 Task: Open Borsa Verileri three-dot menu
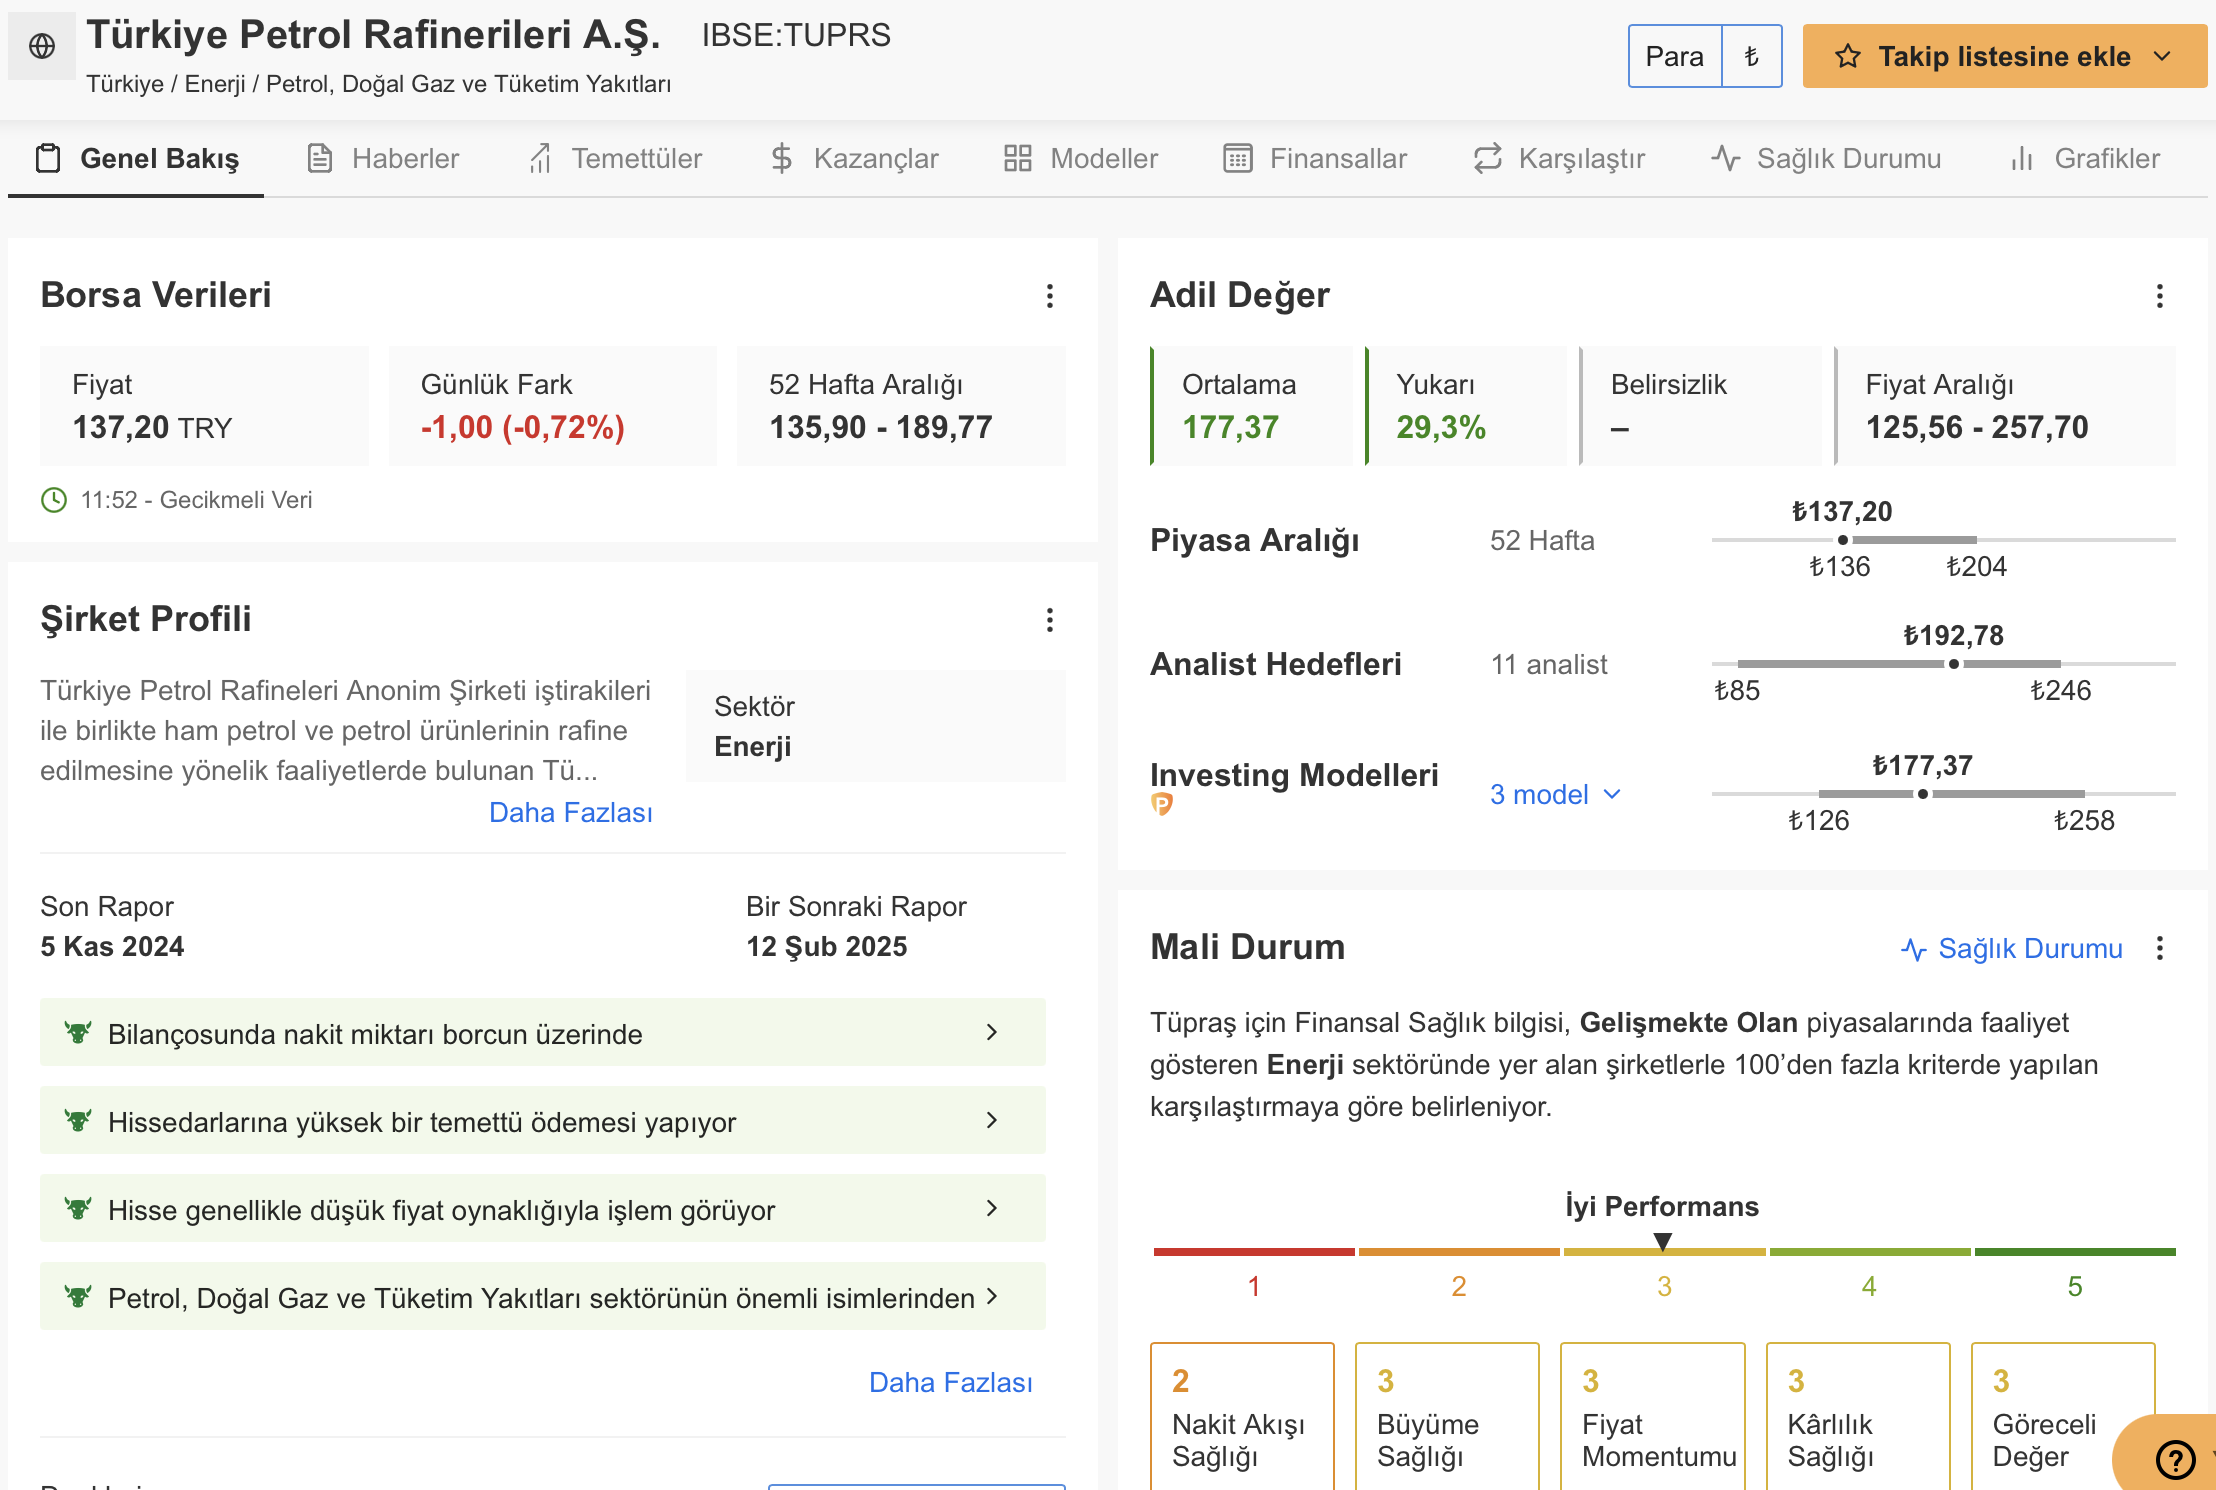[x=1050, y=296]
